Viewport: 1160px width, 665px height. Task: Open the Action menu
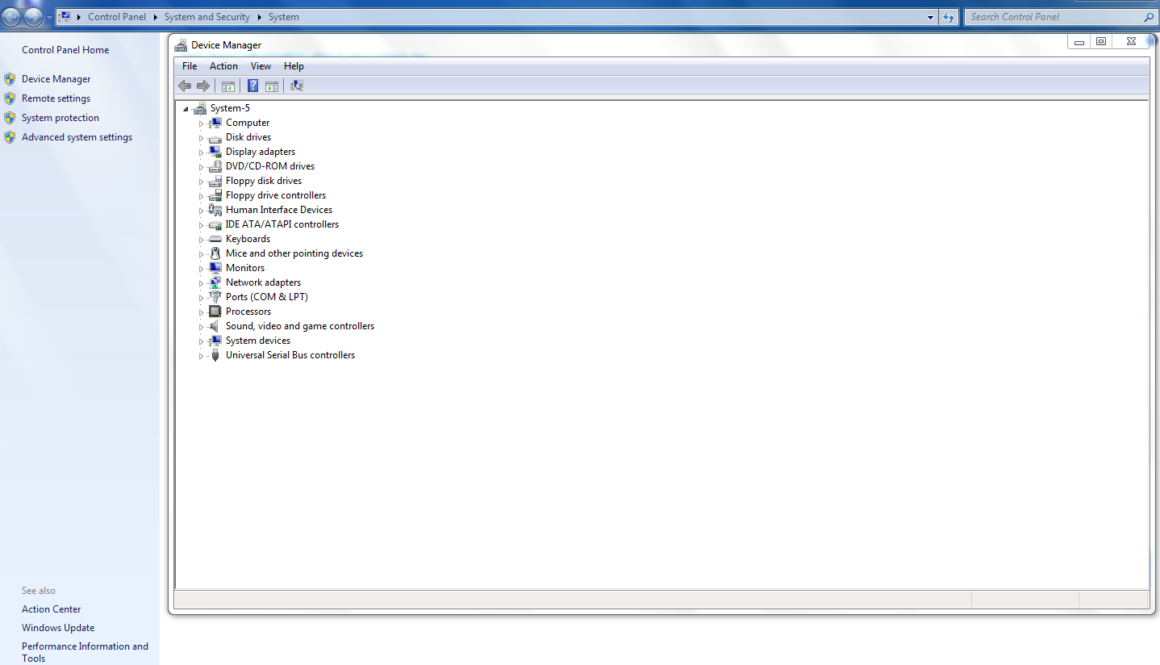(x=223, y=66)
